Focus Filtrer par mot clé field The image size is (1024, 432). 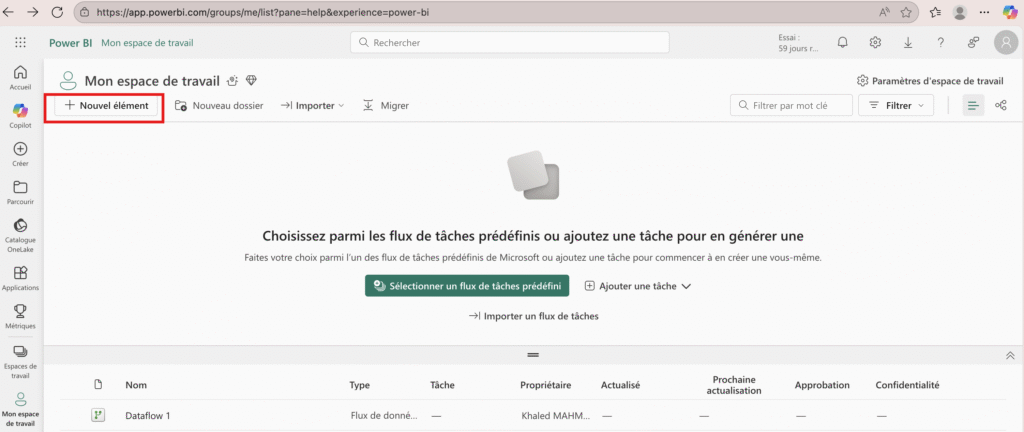coord(792,105)
